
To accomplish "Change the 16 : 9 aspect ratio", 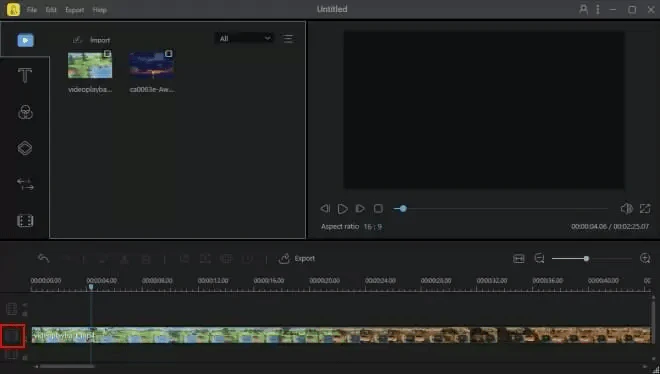I will 373,227.
